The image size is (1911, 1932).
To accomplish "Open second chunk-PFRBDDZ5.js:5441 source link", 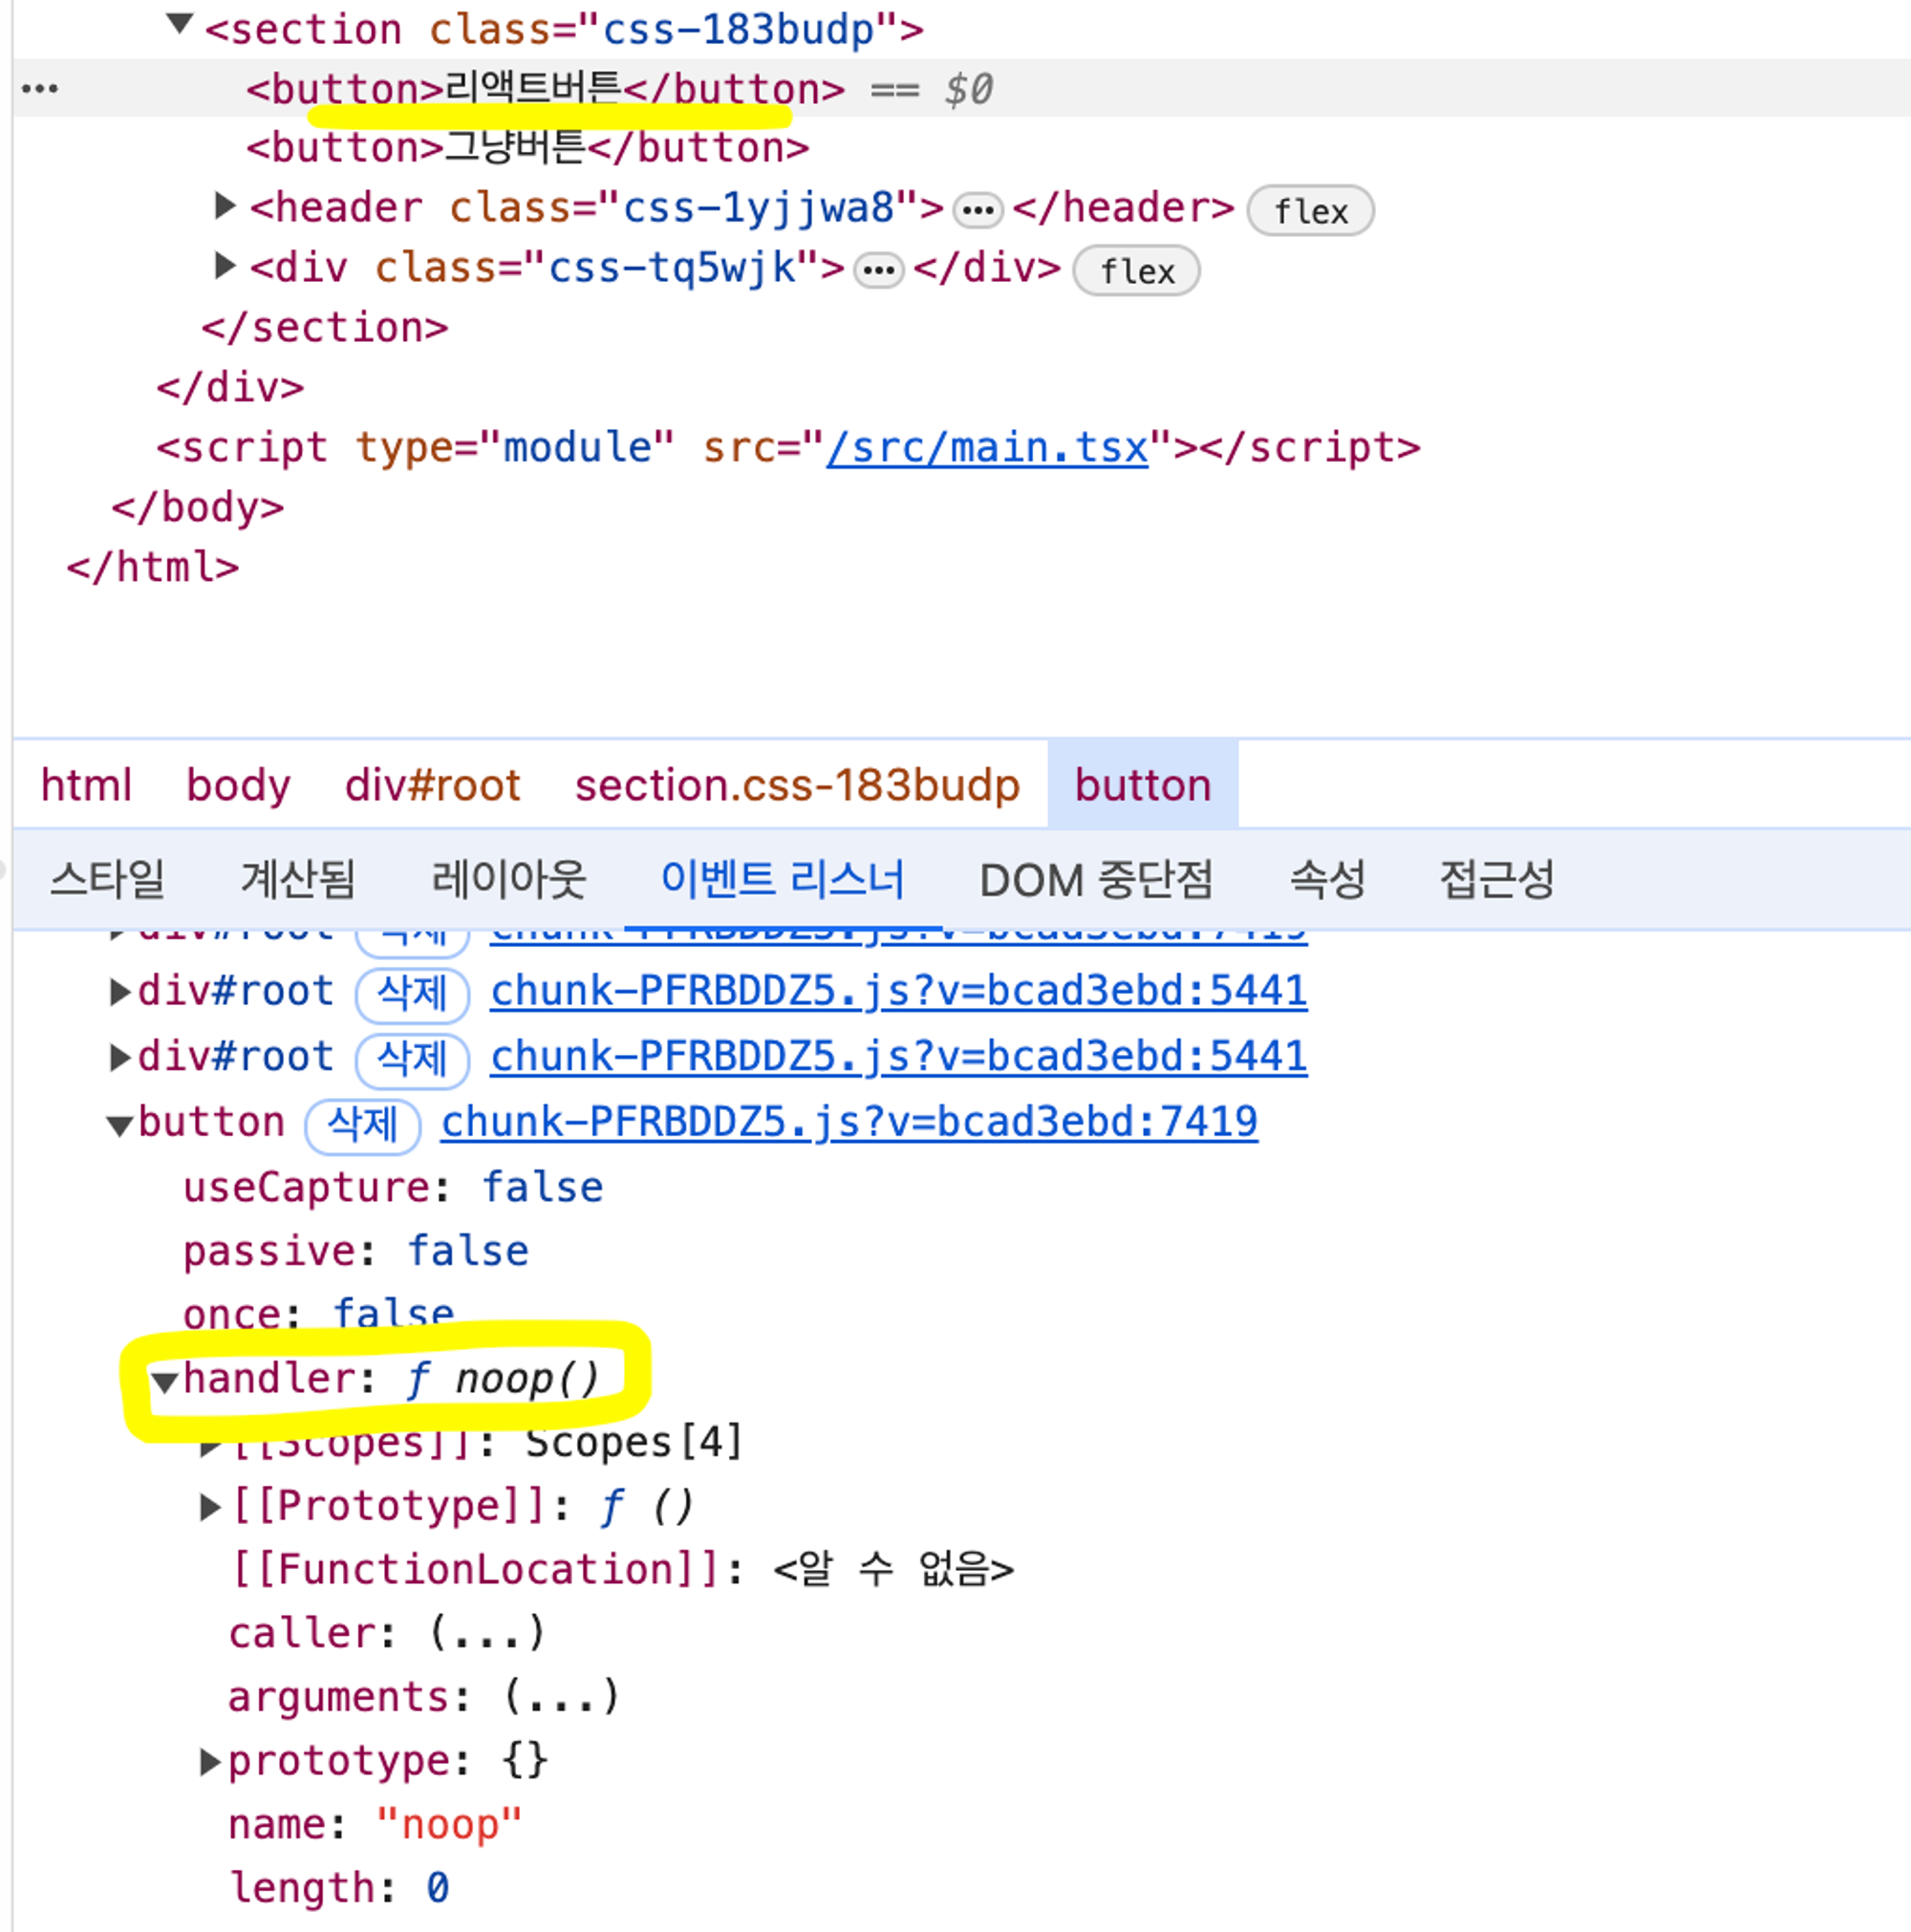I will [x=898, y=1056].
